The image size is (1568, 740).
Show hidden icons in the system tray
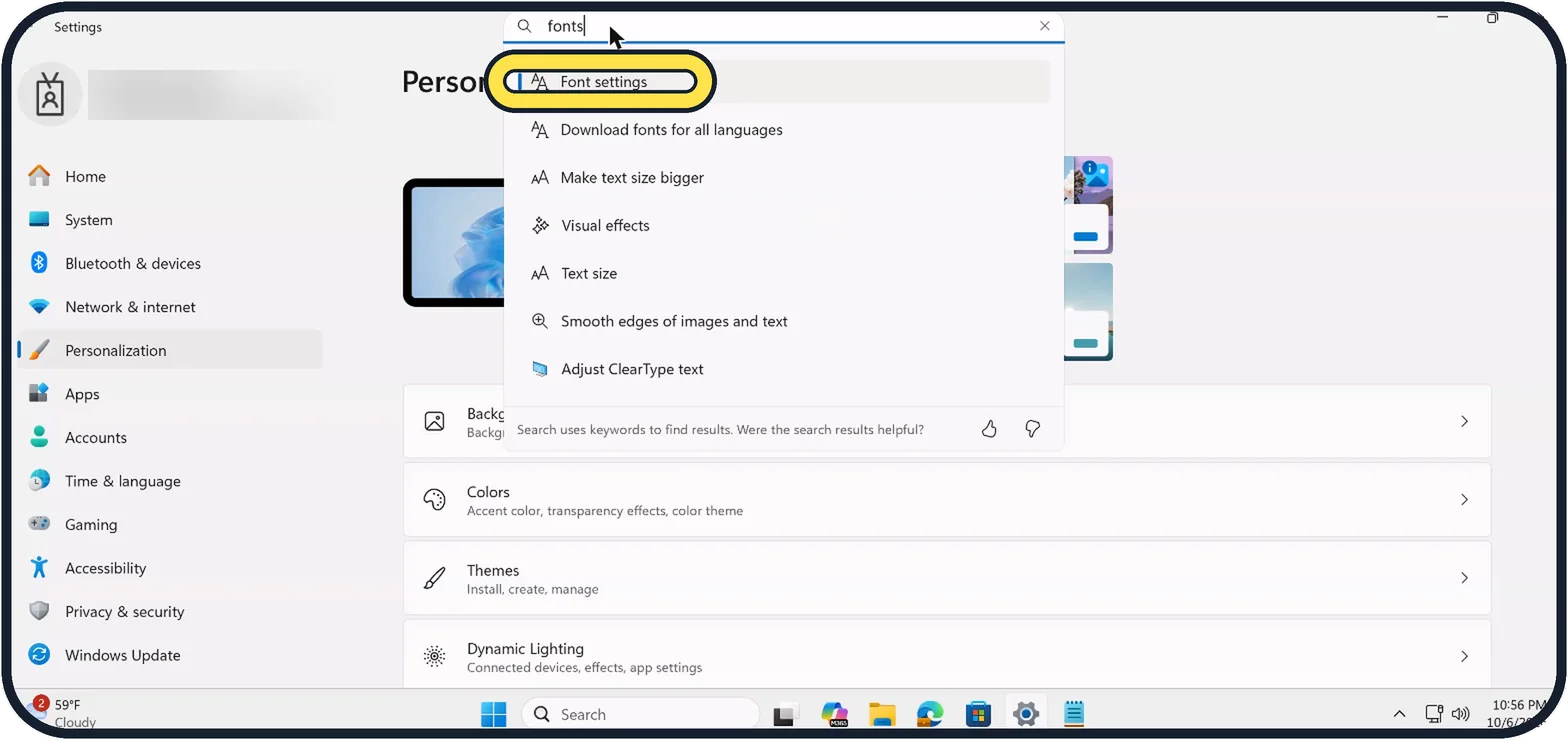1400,714
